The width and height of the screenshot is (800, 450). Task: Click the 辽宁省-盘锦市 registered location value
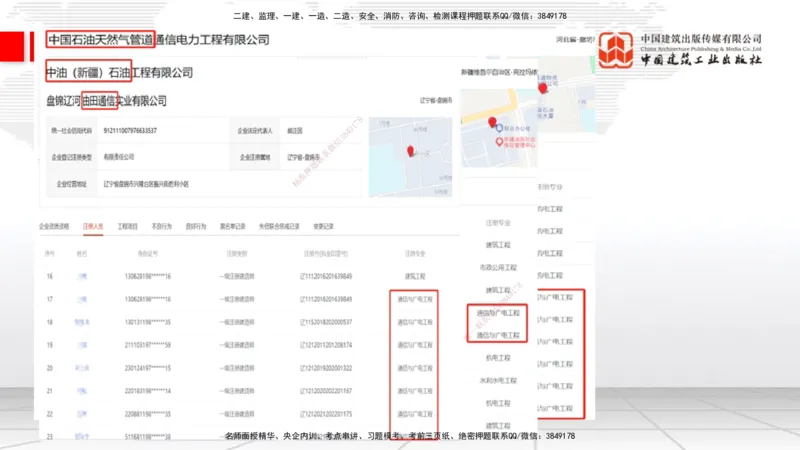(304, 157)
